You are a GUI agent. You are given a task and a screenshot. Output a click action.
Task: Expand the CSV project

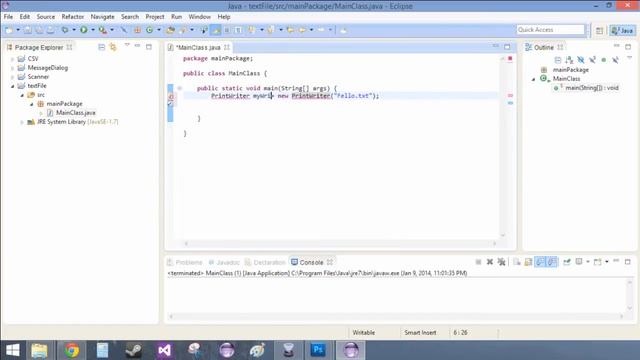(x=12, y=59)
